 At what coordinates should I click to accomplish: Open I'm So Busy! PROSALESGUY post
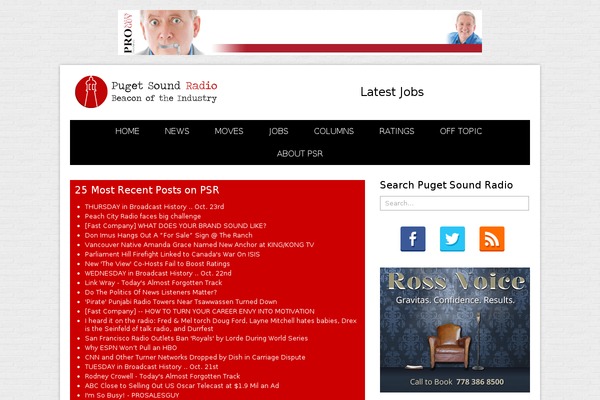(132, 395)
